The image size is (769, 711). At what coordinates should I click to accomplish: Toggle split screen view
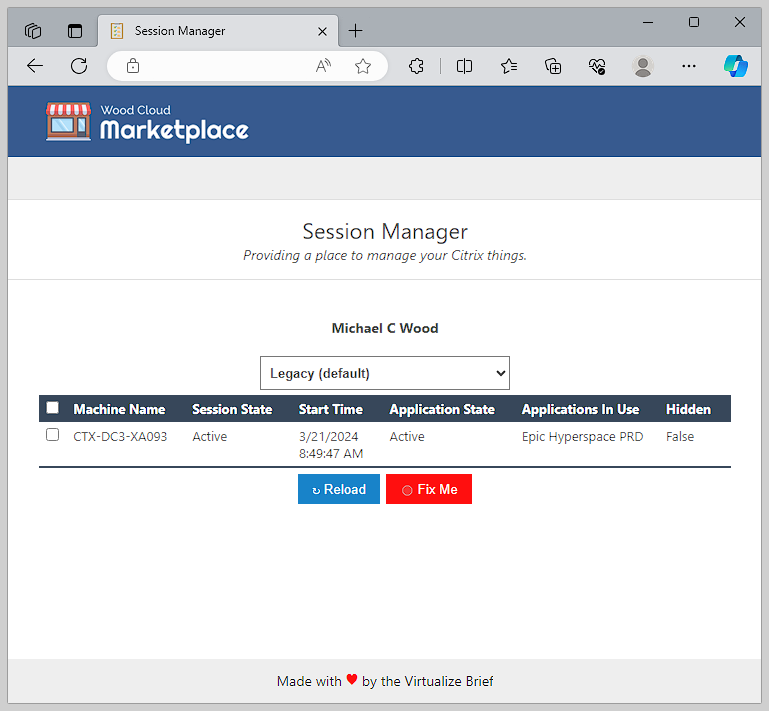464,66
